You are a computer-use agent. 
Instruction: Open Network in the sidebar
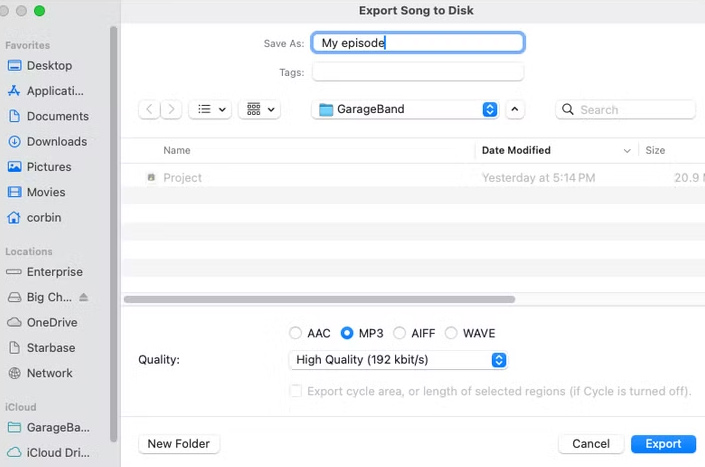click(x=40, y=373)
